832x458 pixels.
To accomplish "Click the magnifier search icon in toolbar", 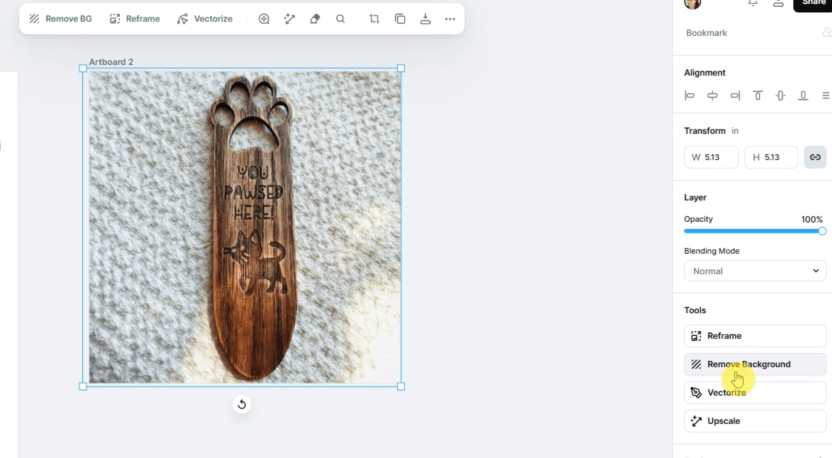I will click(x=341, y=19).
